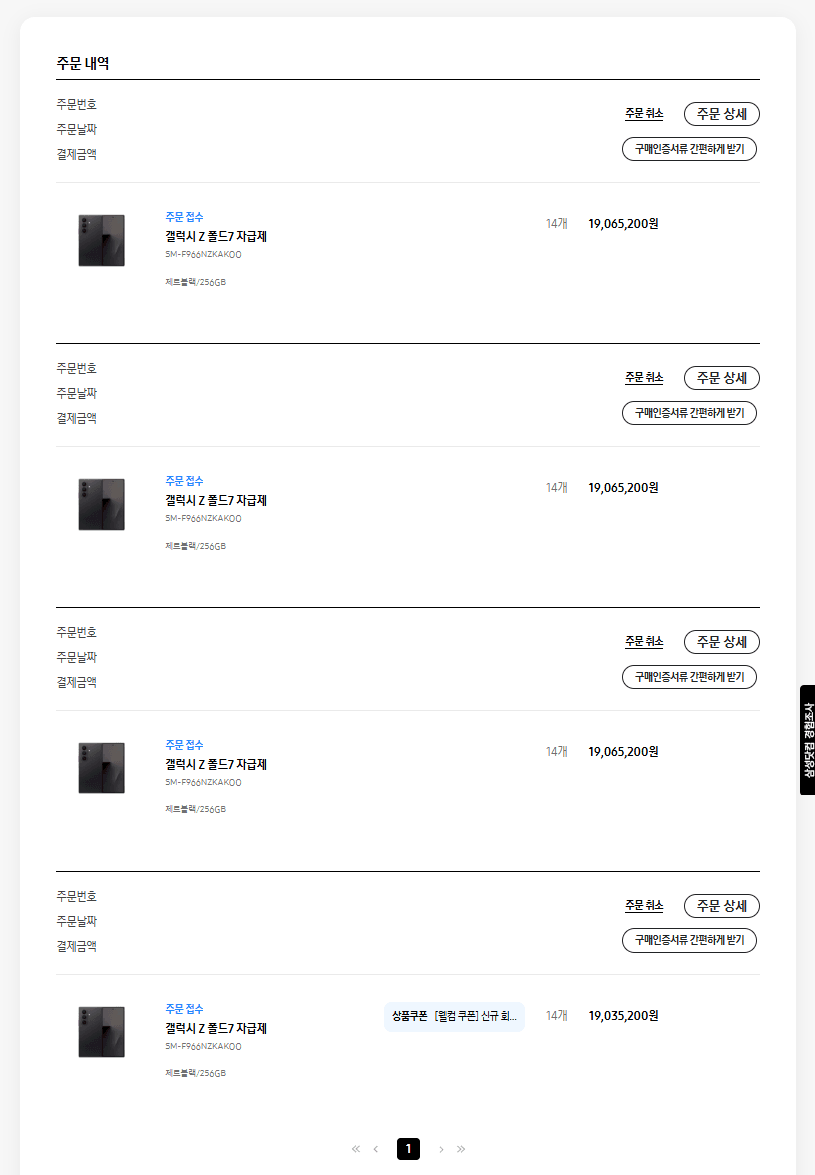Click 주문 취소 on the 19,035,200원 order
This screenshot has height=1175, width=815.
coord(644,906)
